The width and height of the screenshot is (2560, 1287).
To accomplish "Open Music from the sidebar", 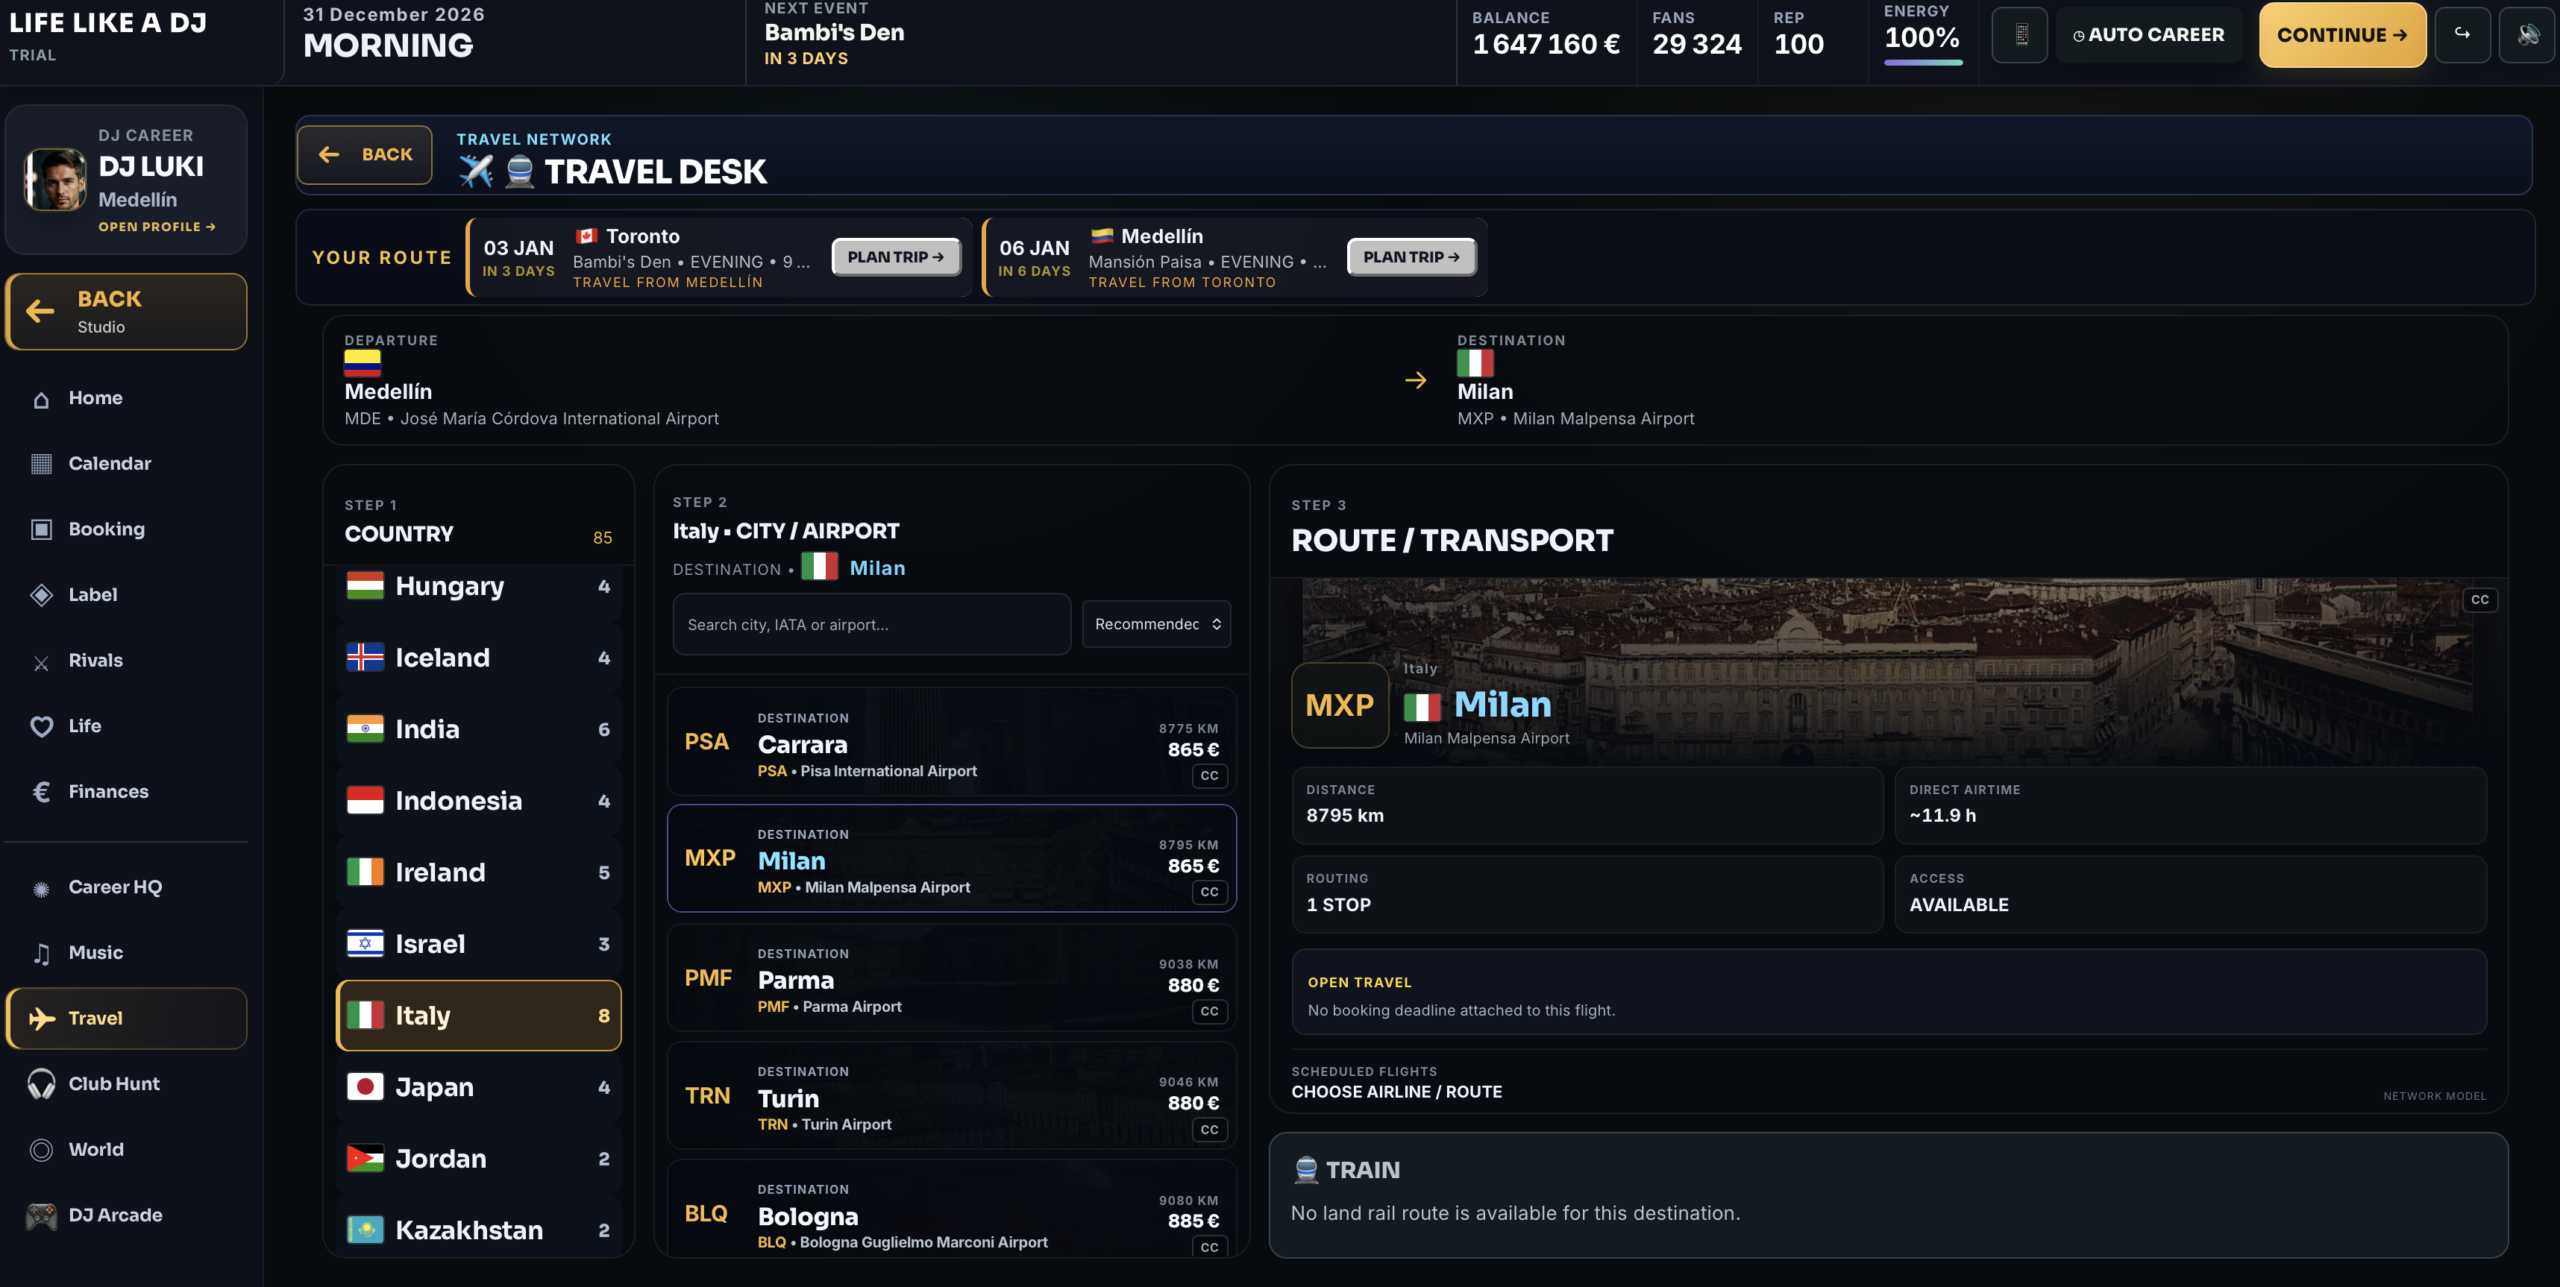I will [x=126, y=953].
